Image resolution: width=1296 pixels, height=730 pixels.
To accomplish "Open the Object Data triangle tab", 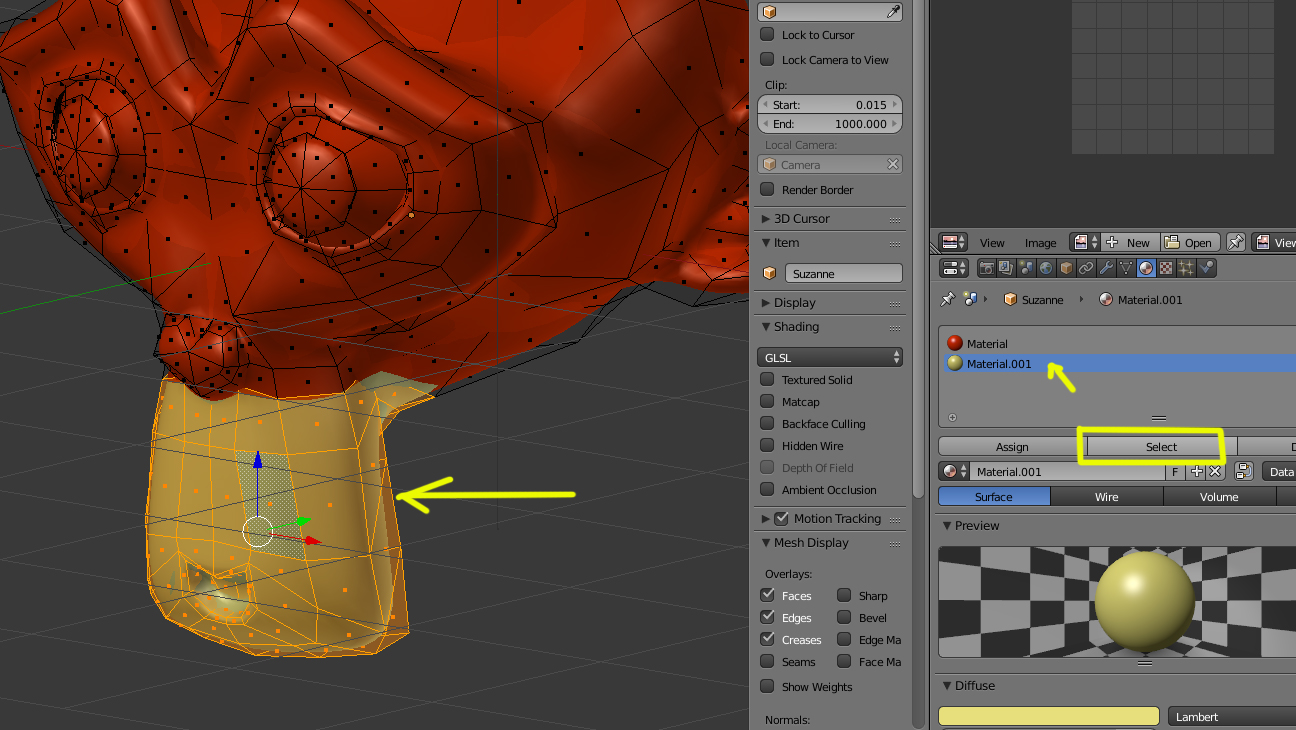I will coord(1126,268).
